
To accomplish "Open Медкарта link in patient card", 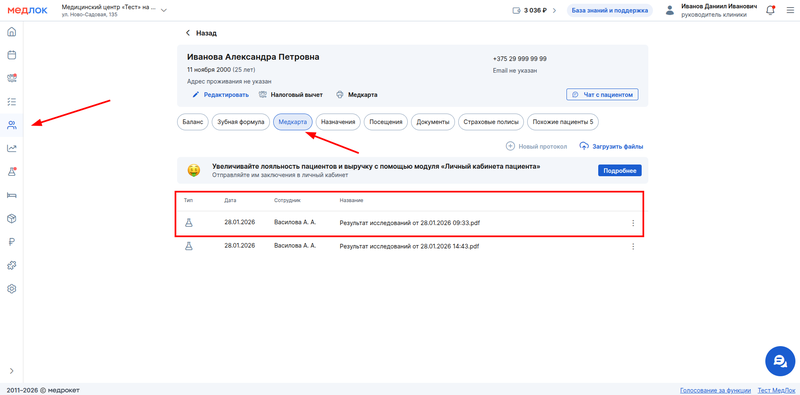I will [x=363, y=94].
